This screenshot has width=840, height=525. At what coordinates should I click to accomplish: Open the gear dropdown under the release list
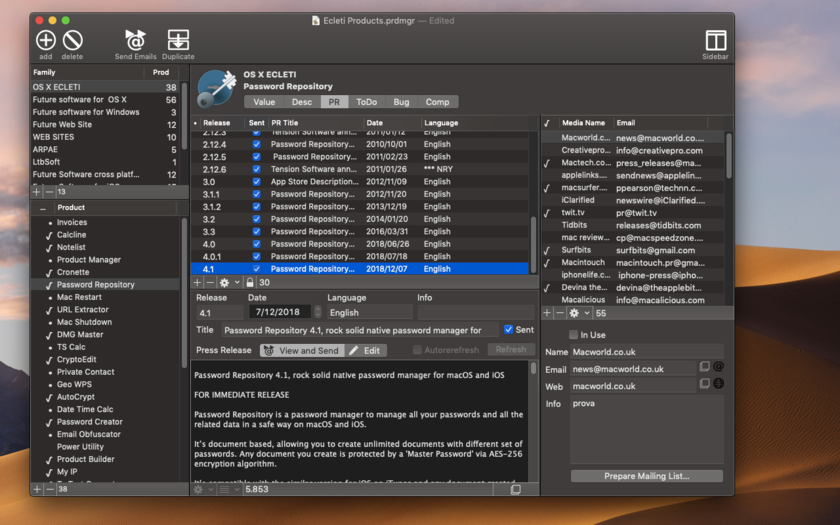click(x=229, y=283)
